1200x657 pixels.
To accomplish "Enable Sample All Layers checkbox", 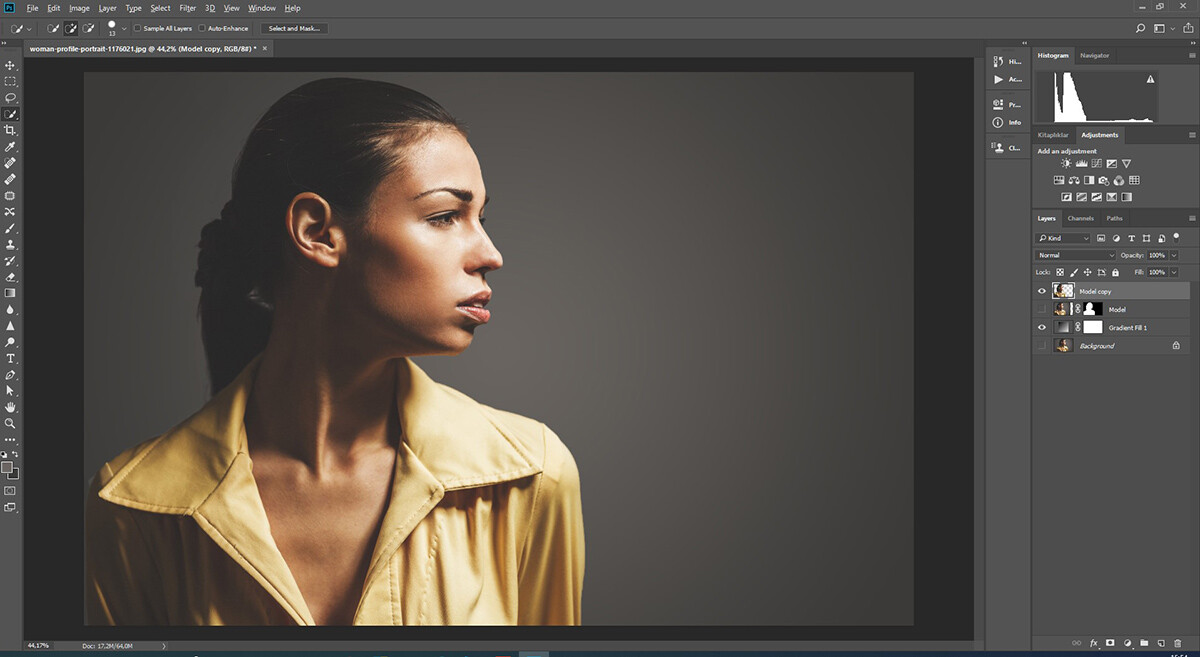I will click(x=138, y=29).
